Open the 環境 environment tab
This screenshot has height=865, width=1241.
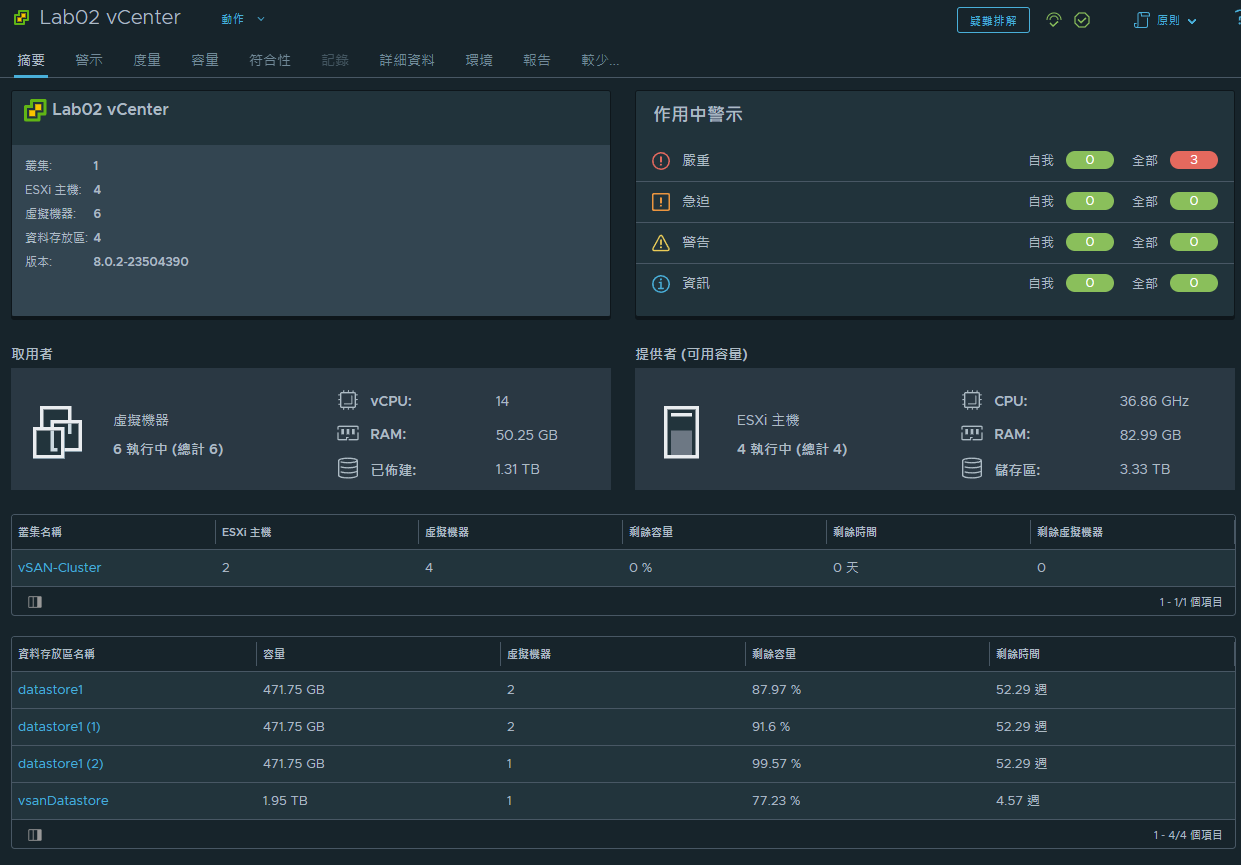[x=479, y=60]
